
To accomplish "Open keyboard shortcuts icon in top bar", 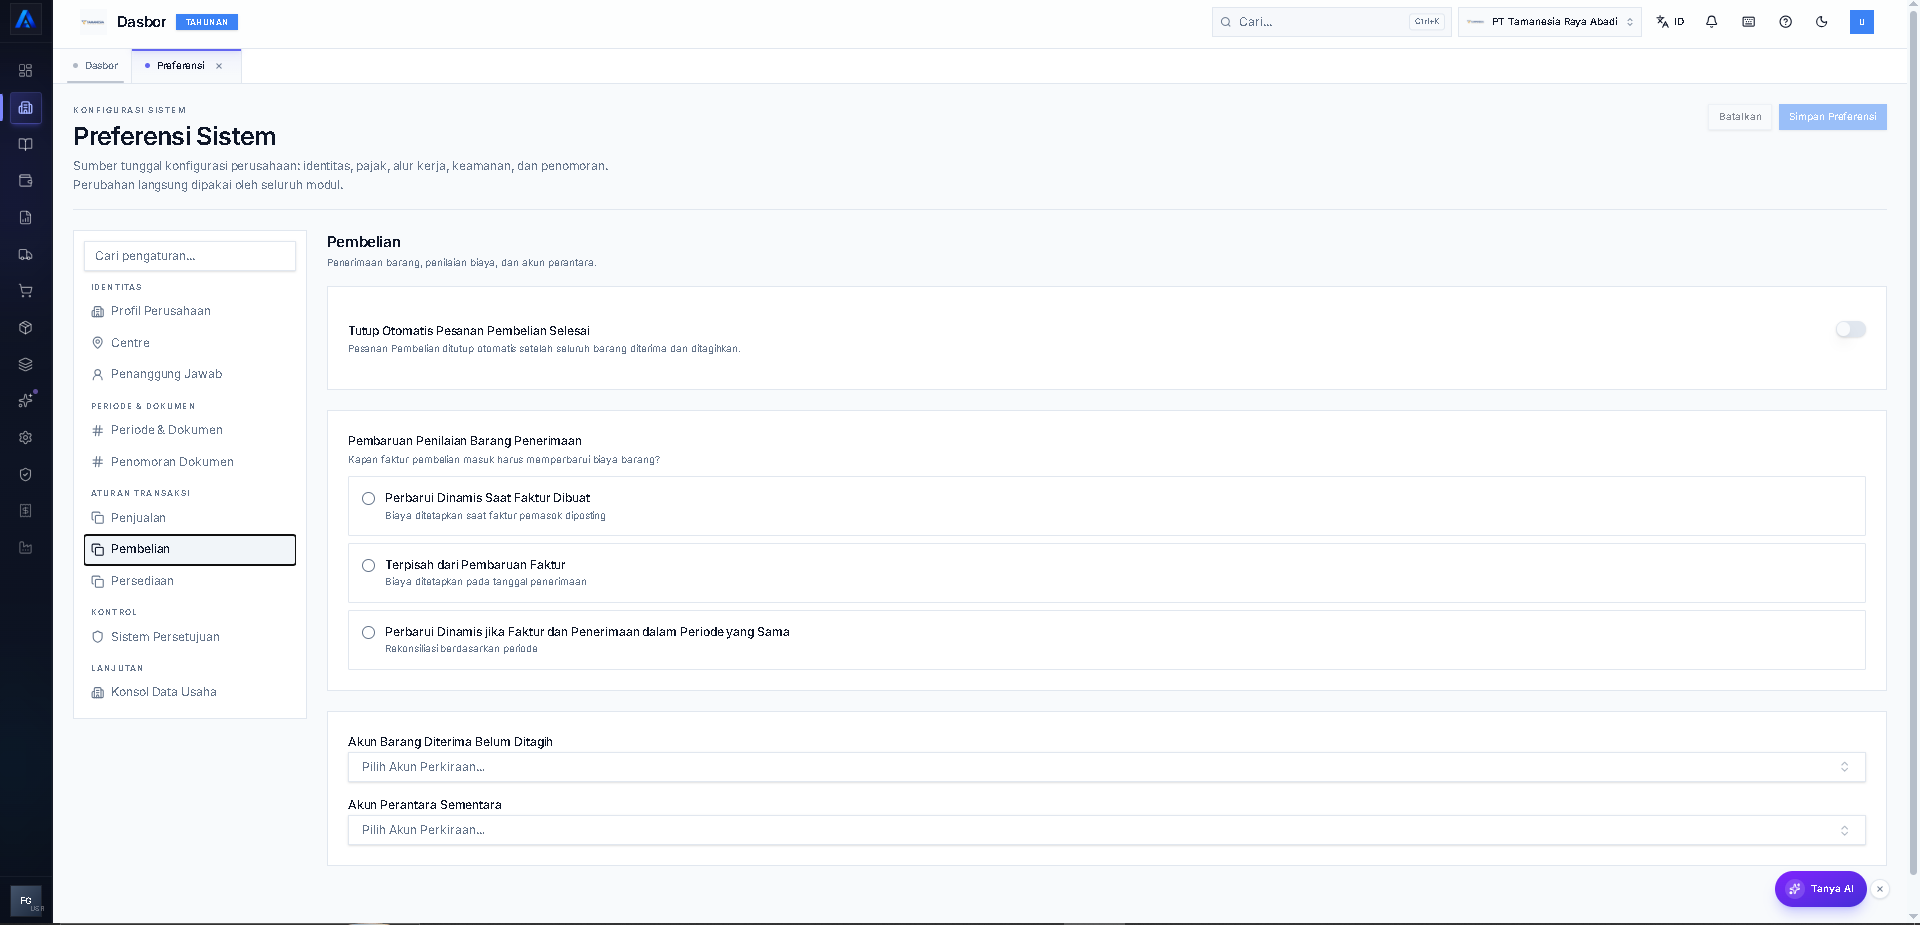I will click(1749, 22).
